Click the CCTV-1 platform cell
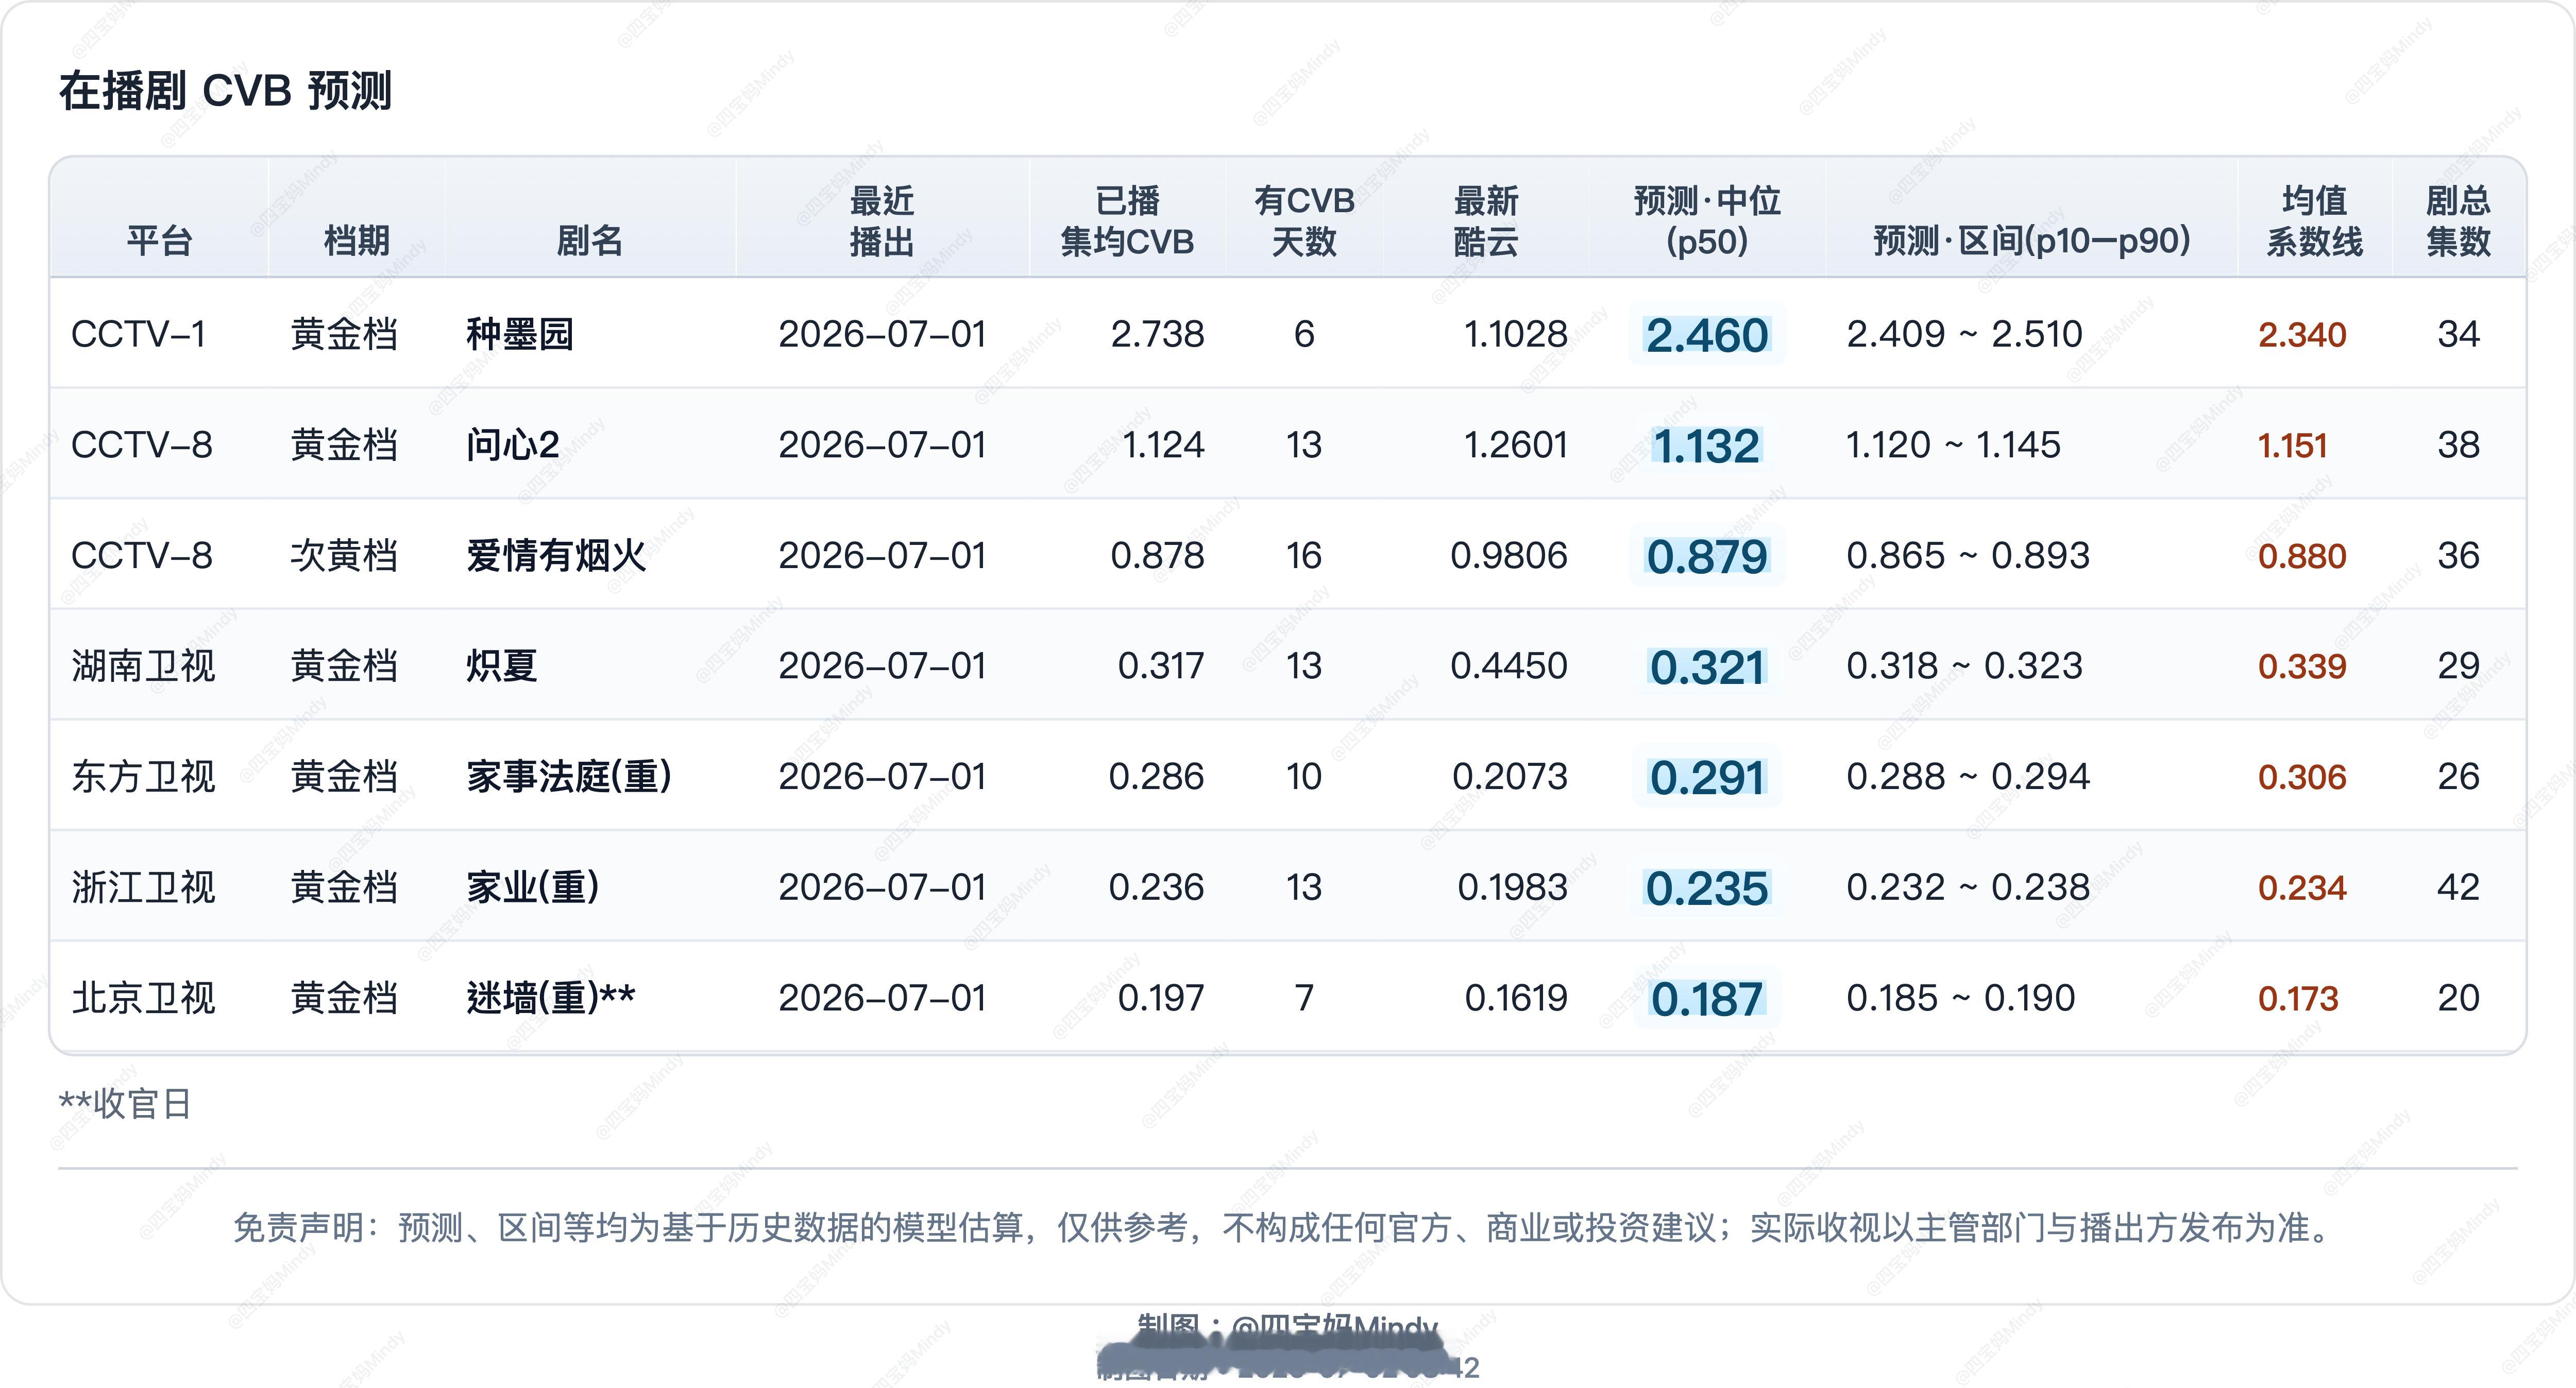Screen dimensions: 2576x1388 point(139,334)
